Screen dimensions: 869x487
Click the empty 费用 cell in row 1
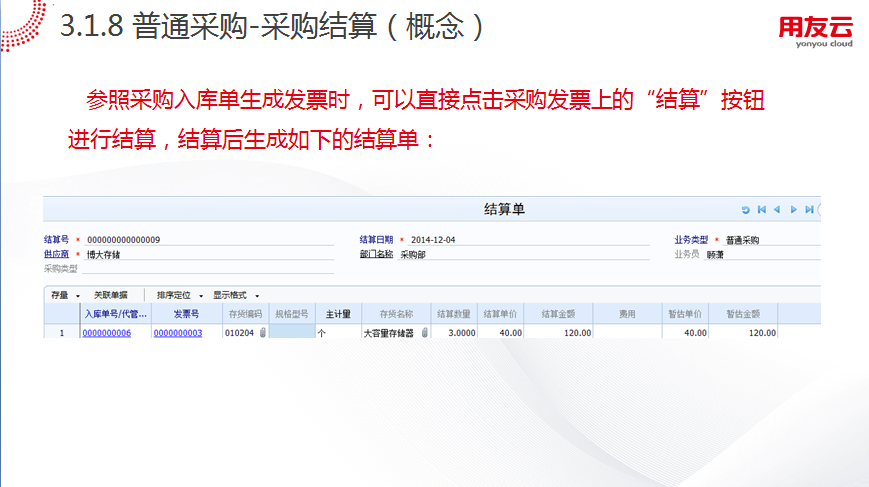click(627, 331)
